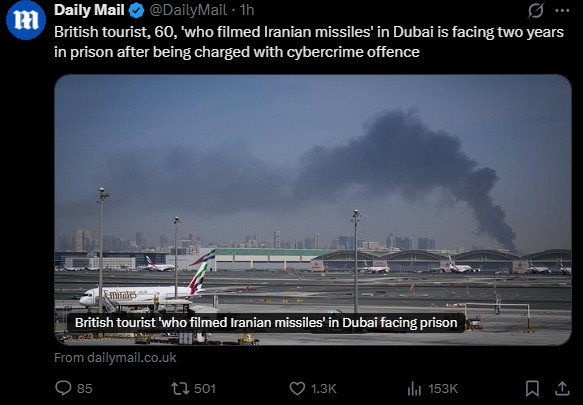Click the blue verified checkmark badge
Image resolution: width=583 pixels, height=405 pixels.
[x=136, y=10]
